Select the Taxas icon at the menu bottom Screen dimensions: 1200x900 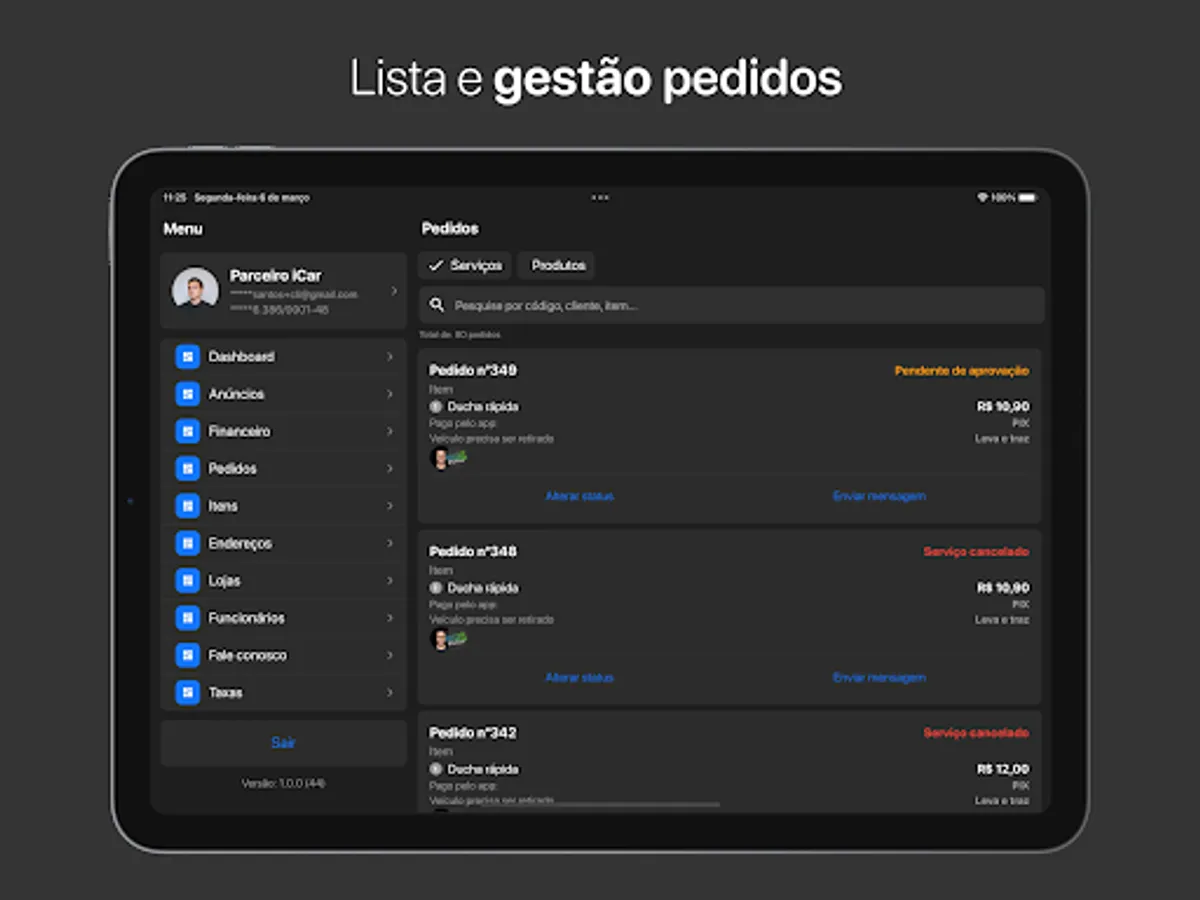pyautogui.click(x=187, y=692)
